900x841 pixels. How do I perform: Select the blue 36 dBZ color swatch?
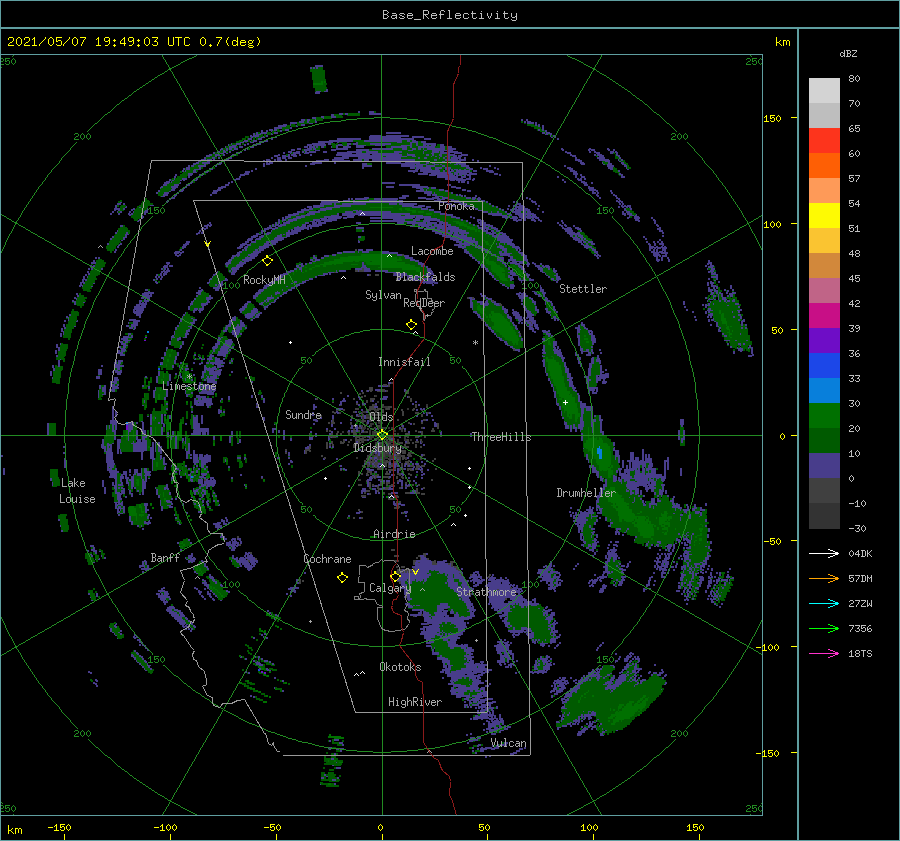(x=824, y=365)
